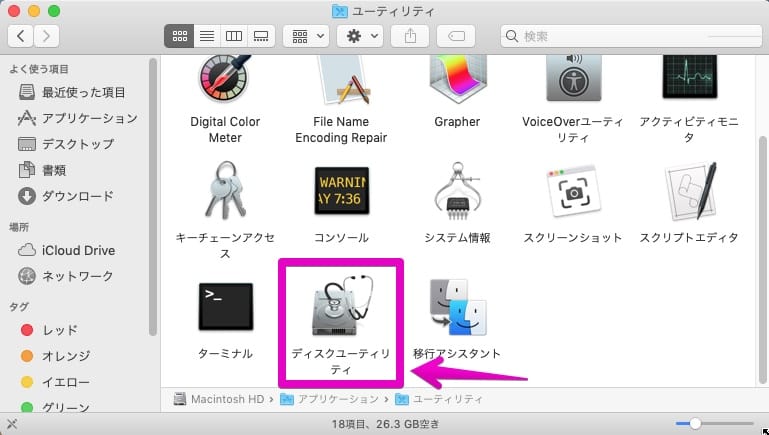Switch to gallery view
The height and width of the screenshot is (435, 769).
tap(261, 36)
